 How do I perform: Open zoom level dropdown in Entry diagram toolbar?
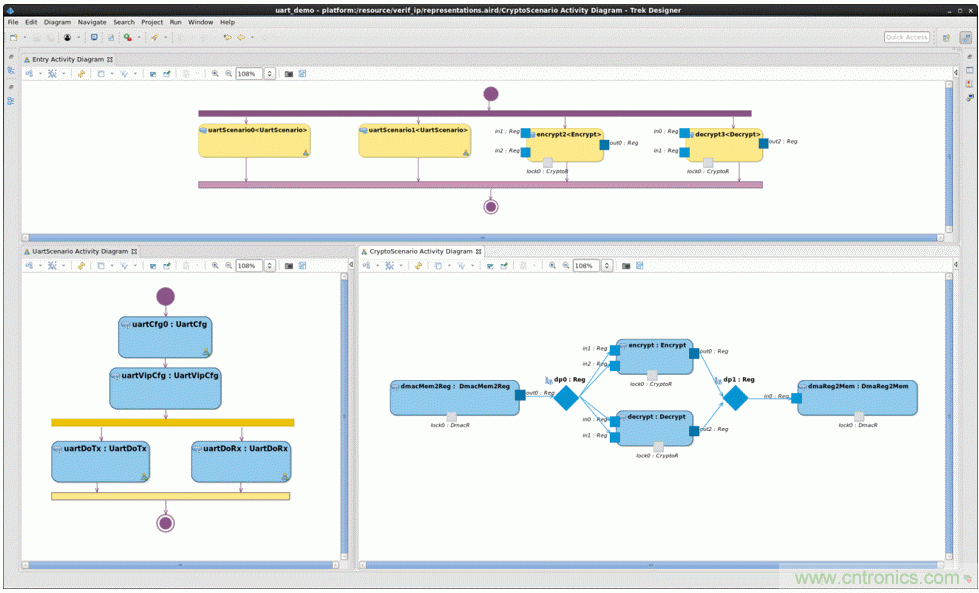[x=268, y=73]
